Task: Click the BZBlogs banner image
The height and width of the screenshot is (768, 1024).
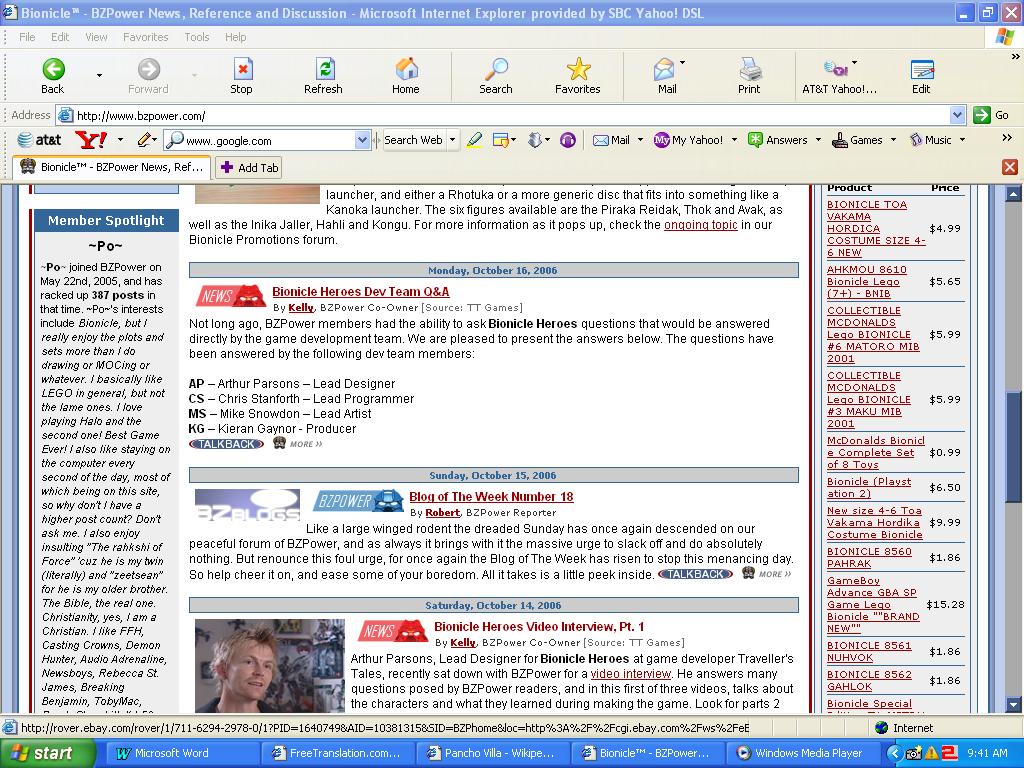Action: pos(248,505)
